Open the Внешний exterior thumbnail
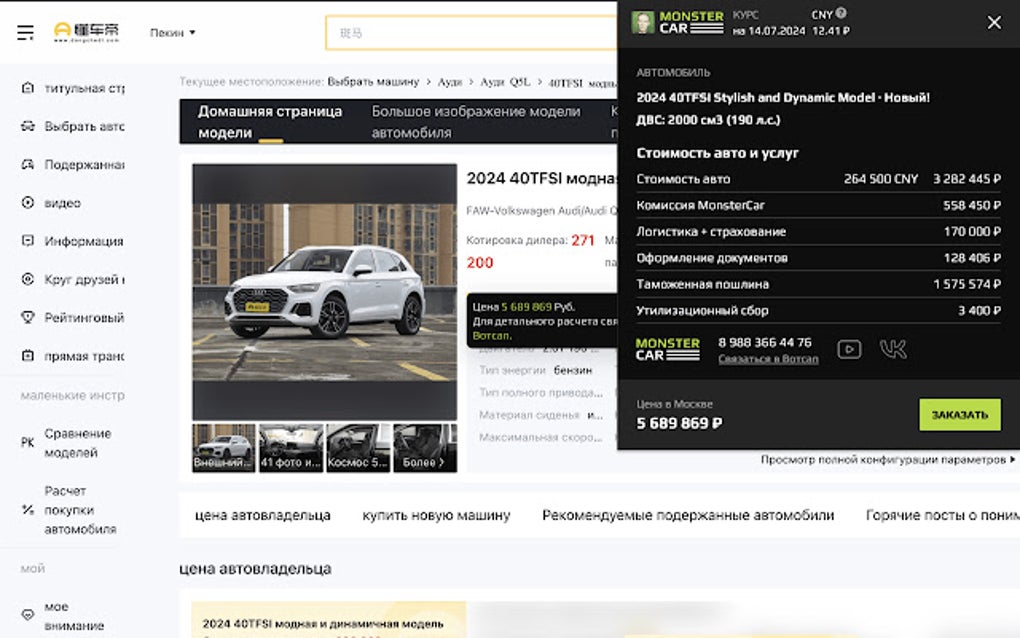The image size is (1020, 638). click(x=224, y=448)
